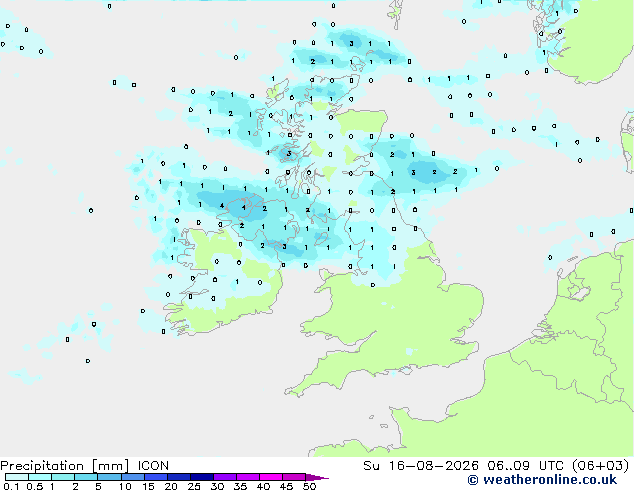The height and width of the screenshot is (490, 634).
Task: Click the 20–25 mm legend color swatch
Action: (178, 477)
